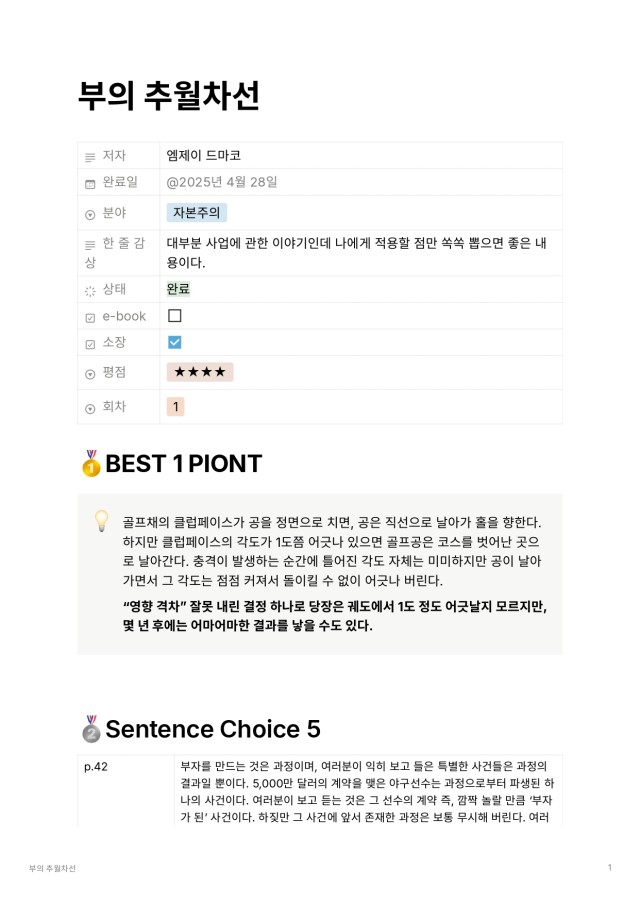640x904 pixels.
Task: Open the four-star 평점 rating dropdown
Action: (x=199, y=372)
